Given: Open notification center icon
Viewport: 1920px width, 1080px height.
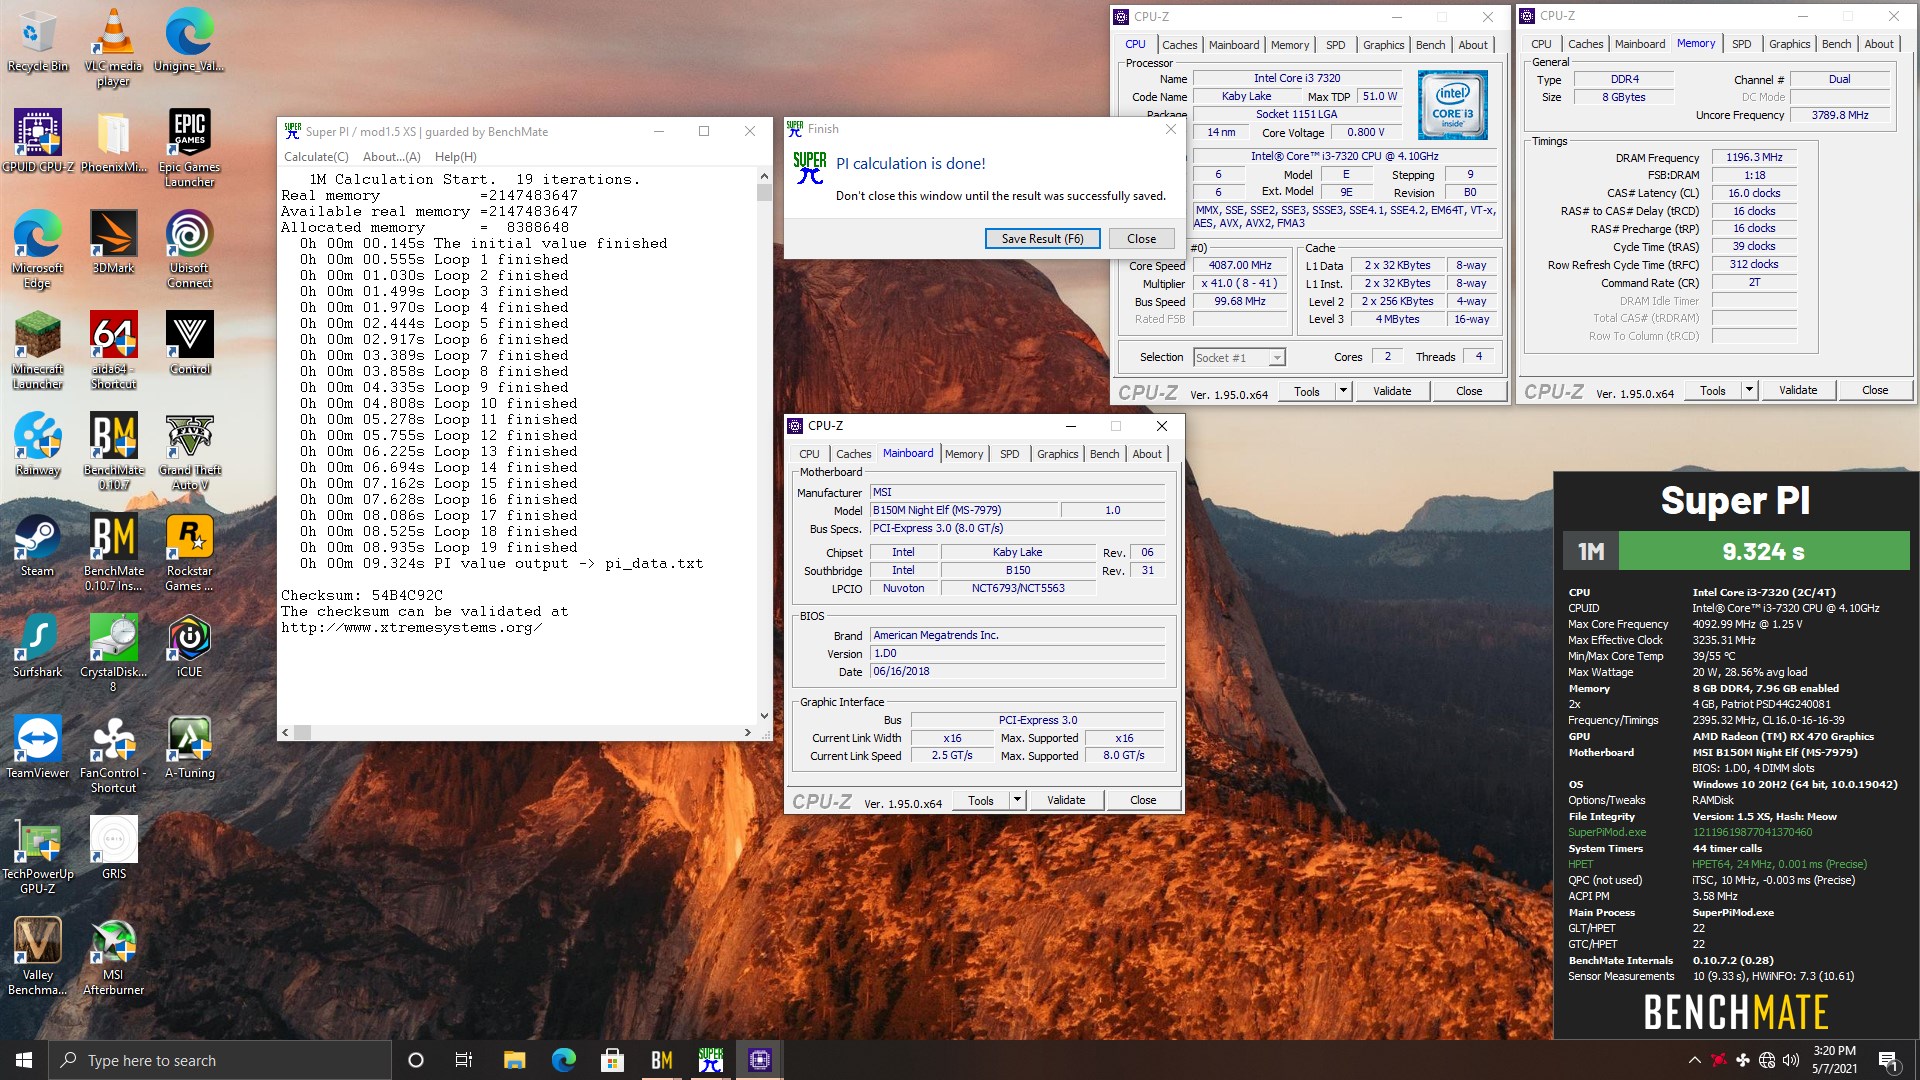Looking at the screenshot, I should [1888, 1060].
